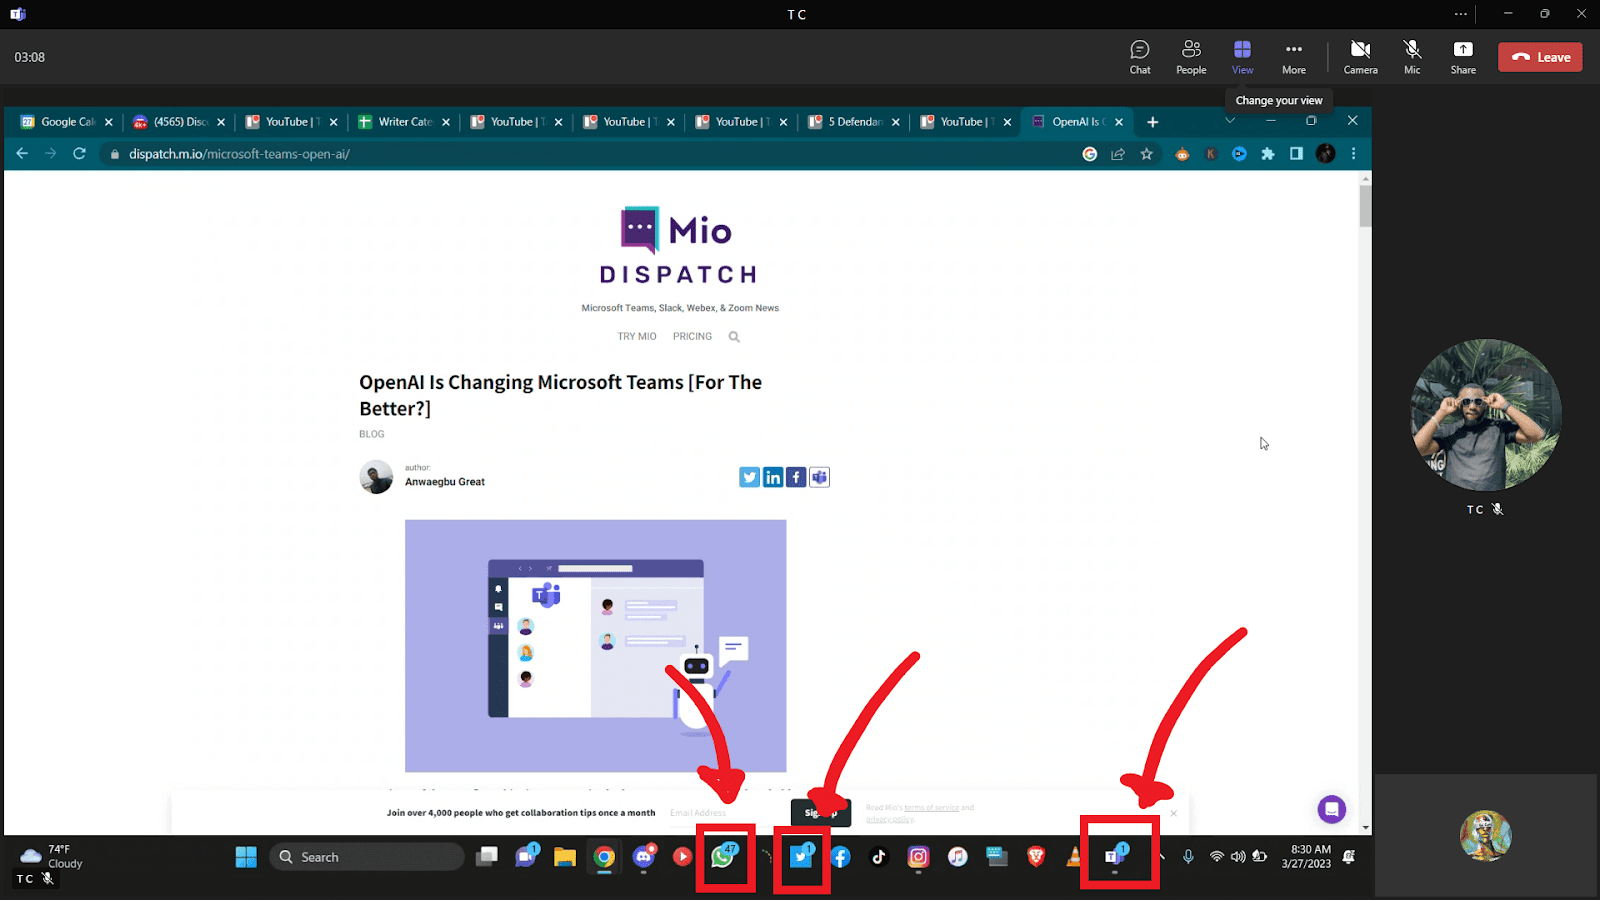1600x900 pixels.
Task: Bookmark the page with the star icon
Action: [1146, 153]
